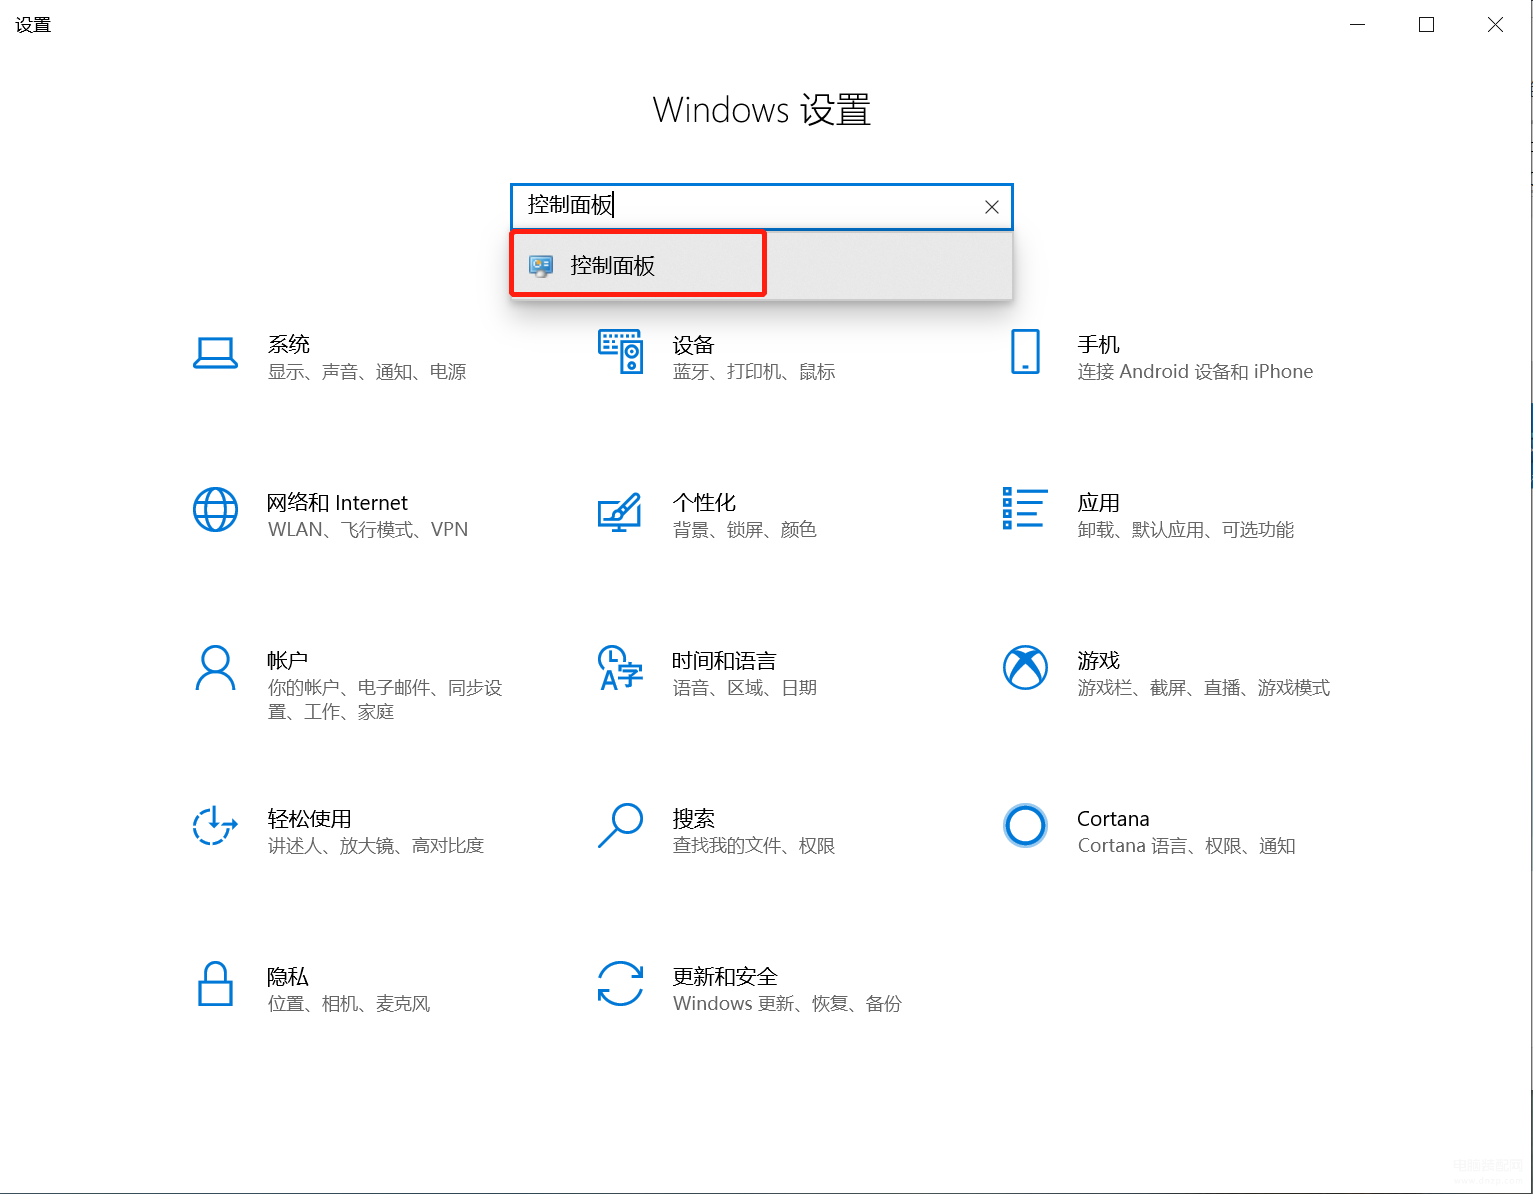Go to 应用 settings title

[x=1098, y=502]
